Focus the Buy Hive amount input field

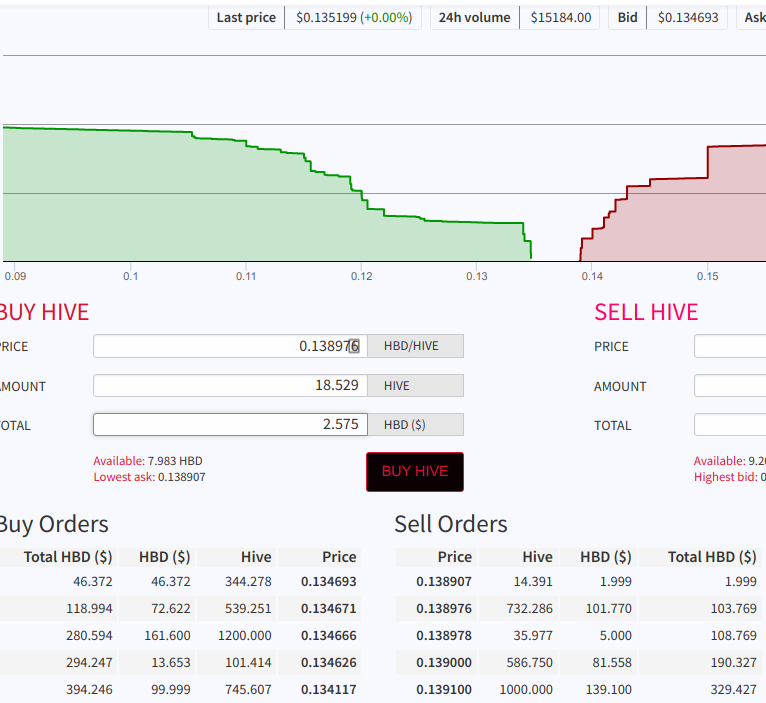(x=230, y=385)
